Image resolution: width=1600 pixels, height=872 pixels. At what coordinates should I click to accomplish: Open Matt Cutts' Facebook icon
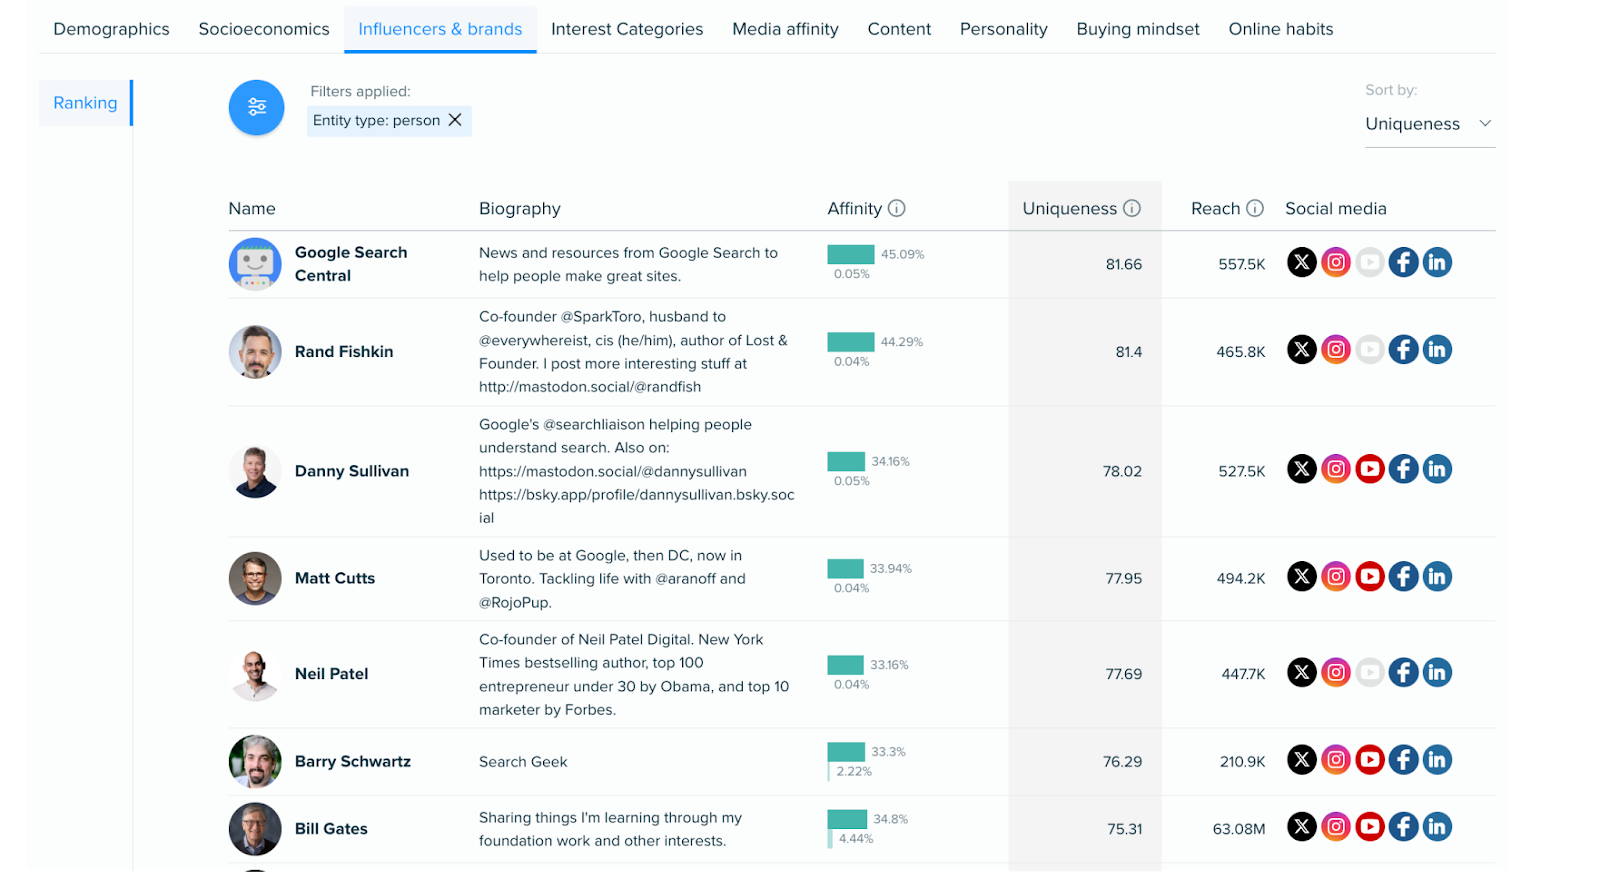tap(1403, 577)
